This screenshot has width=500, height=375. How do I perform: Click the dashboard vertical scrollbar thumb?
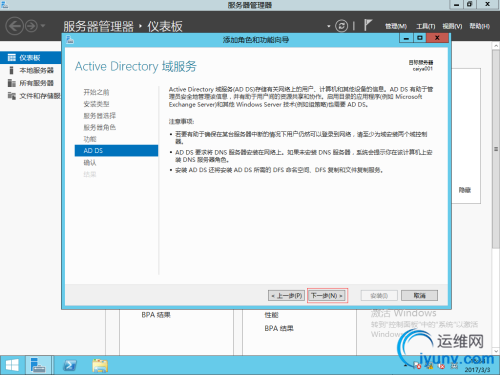(x=496, y=149)
